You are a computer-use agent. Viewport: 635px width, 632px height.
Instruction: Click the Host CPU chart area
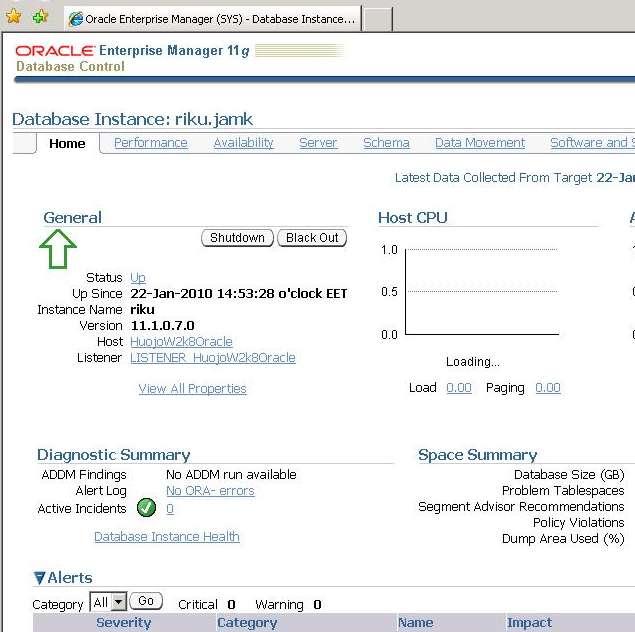coord(482,292)
